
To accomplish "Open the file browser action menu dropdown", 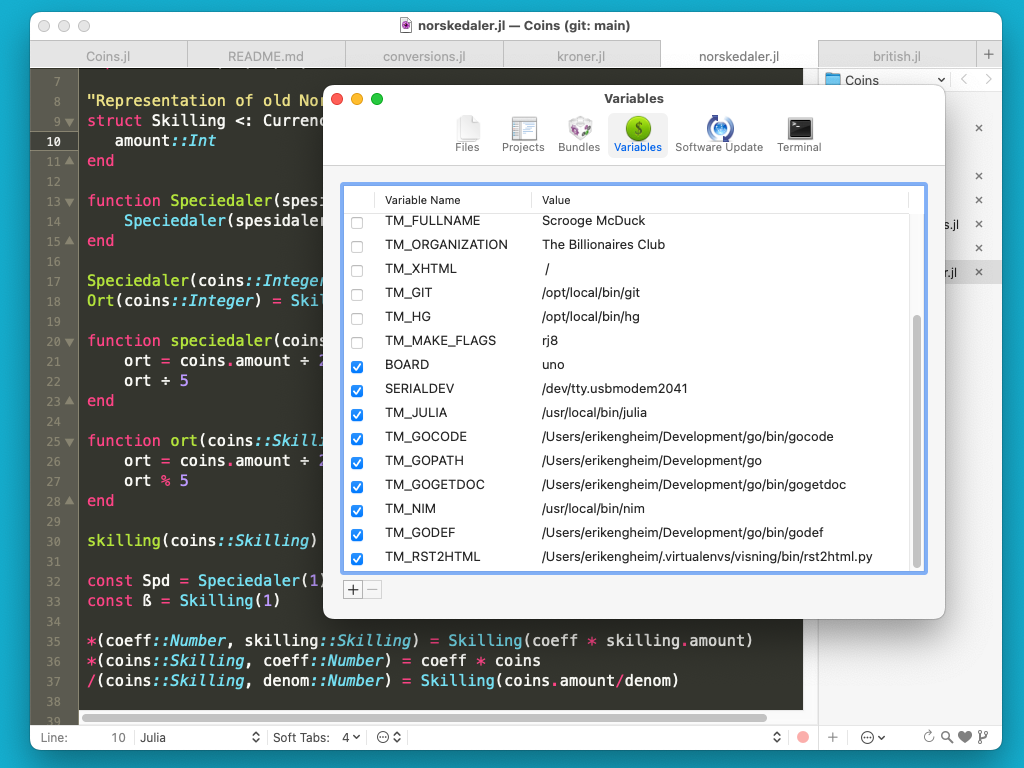I will click(x=872, y=737).
